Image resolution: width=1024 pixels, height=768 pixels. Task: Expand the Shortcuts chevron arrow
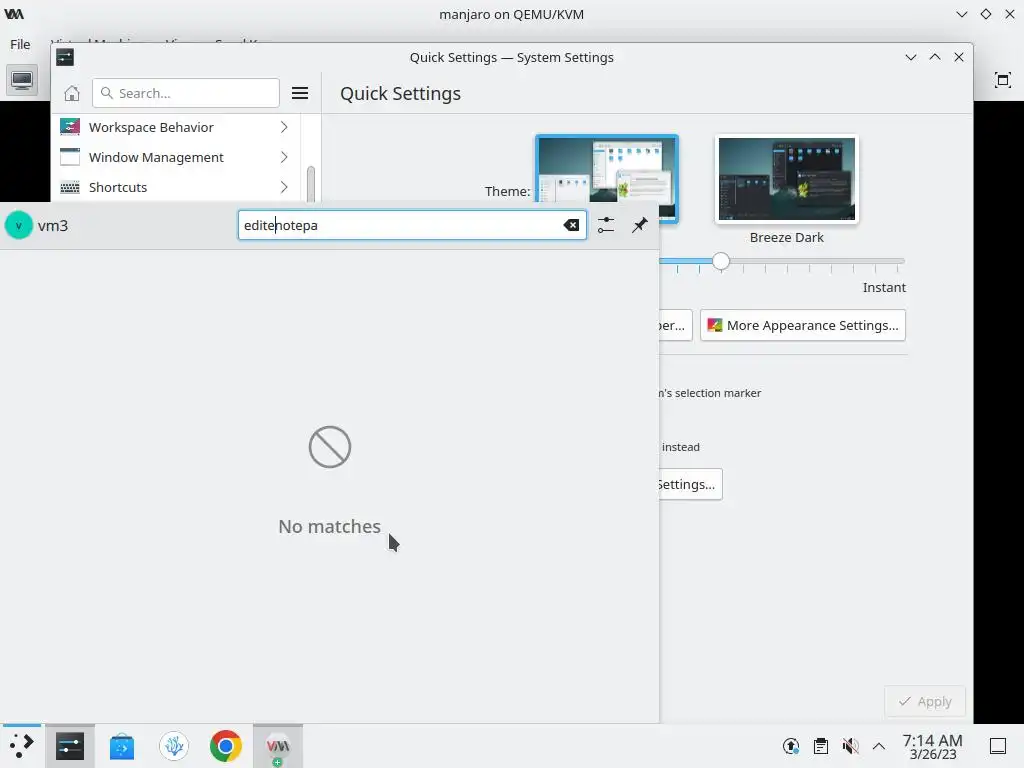pyautogui.click(x=284, y=187)
